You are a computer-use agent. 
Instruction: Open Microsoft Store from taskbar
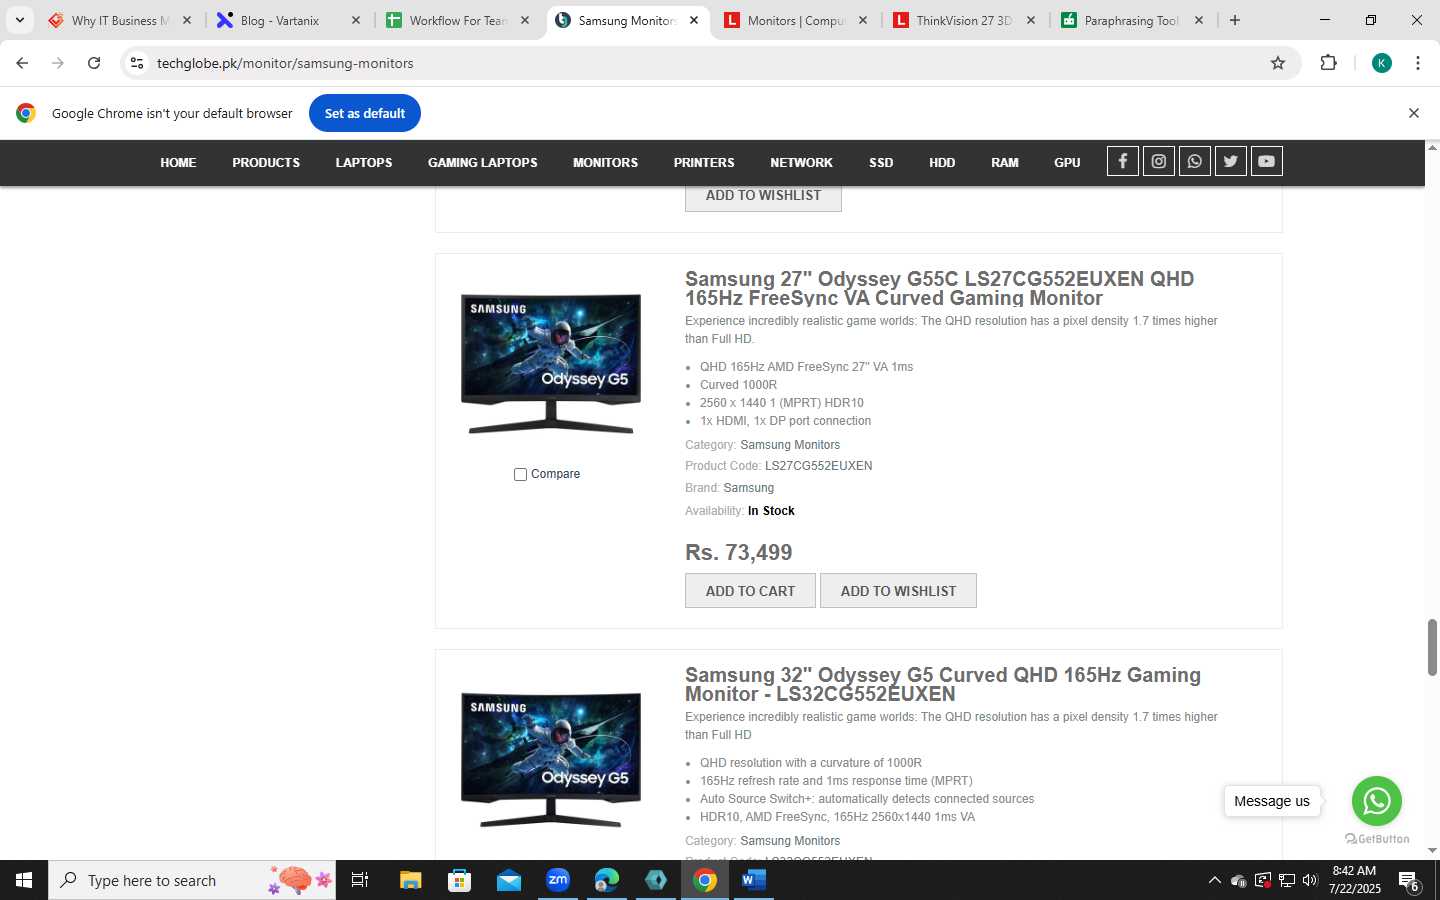point(459,880)
